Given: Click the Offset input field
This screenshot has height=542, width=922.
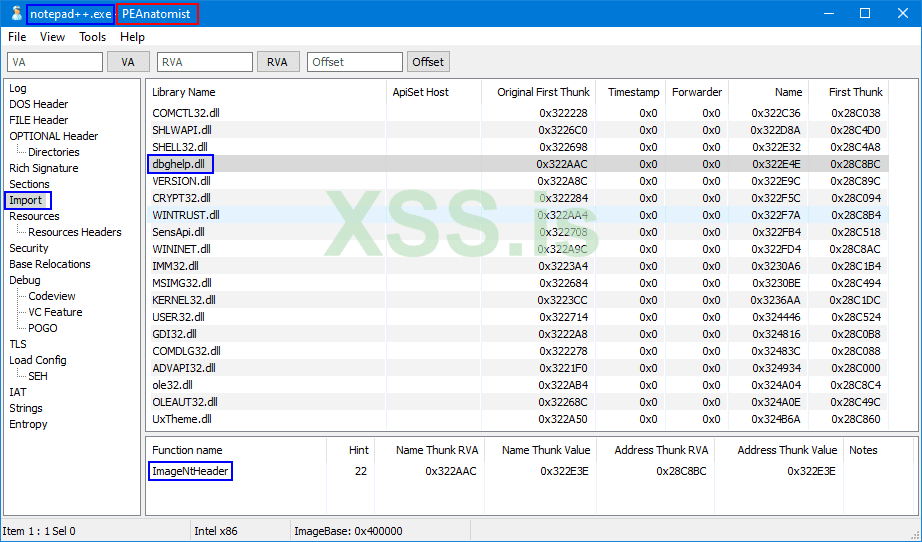Looking at the screenshot, I should [x=355, y=62].
